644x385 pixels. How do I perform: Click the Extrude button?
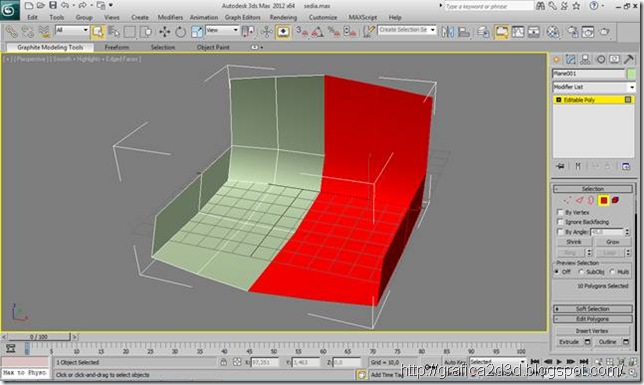(569, 342)
